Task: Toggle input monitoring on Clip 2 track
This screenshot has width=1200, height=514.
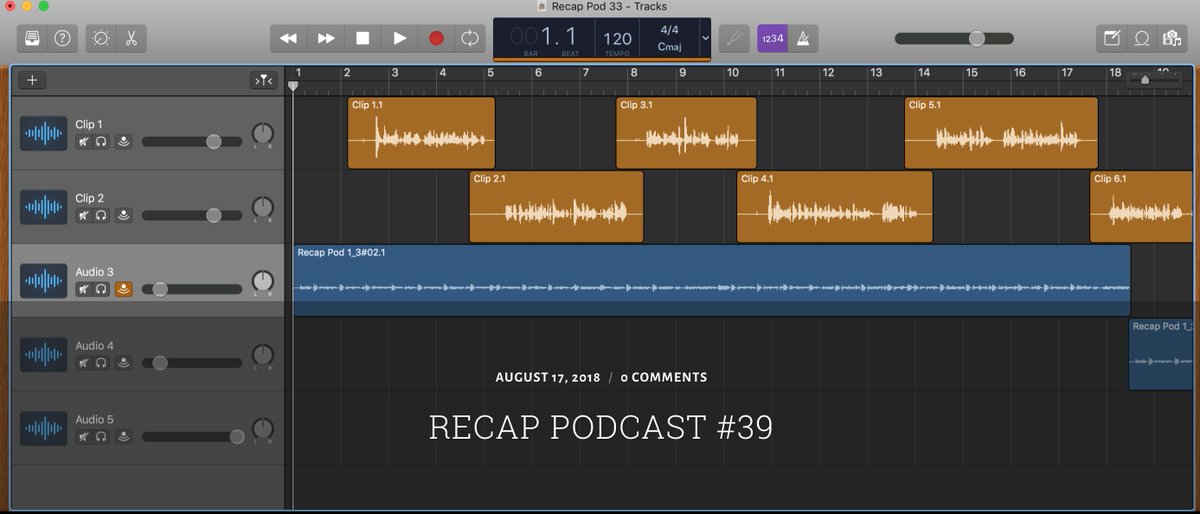Action: click(x=124, y=215)
